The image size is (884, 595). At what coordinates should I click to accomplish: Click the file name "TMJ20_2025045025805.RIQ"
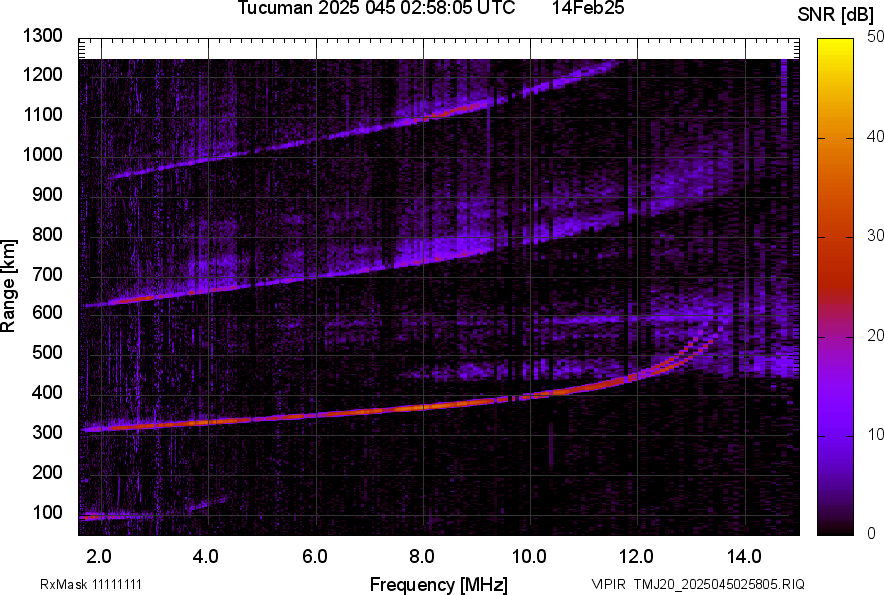pos(719,584)
